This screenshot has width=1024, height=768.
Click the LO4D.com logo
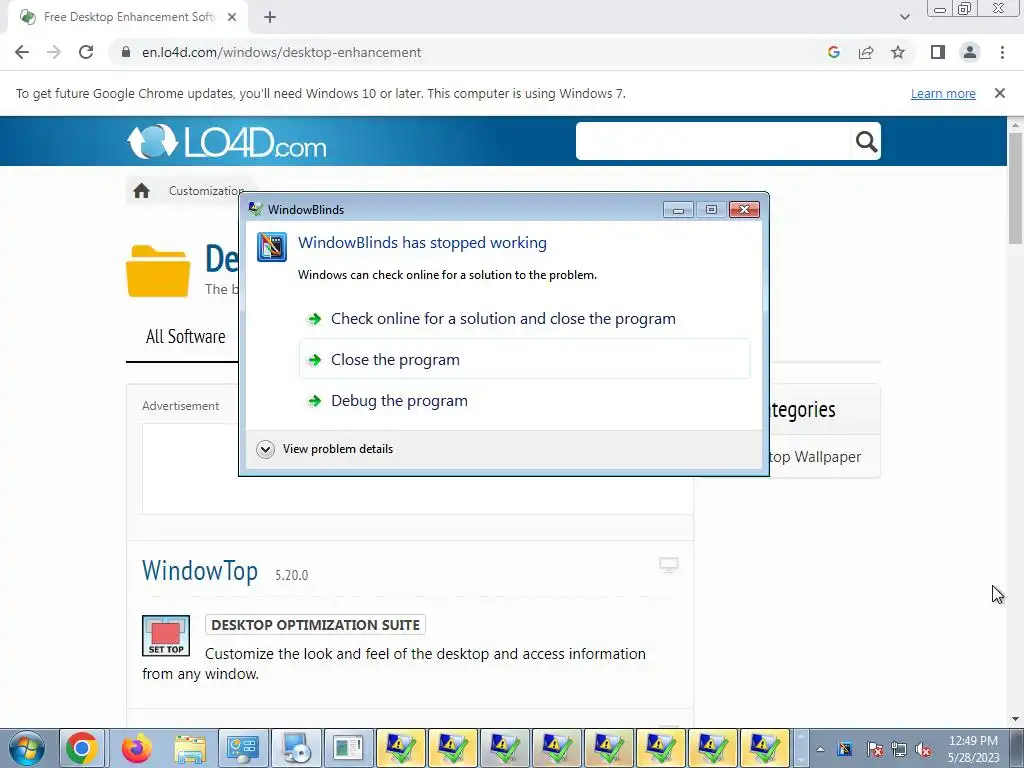click(227, 141)
